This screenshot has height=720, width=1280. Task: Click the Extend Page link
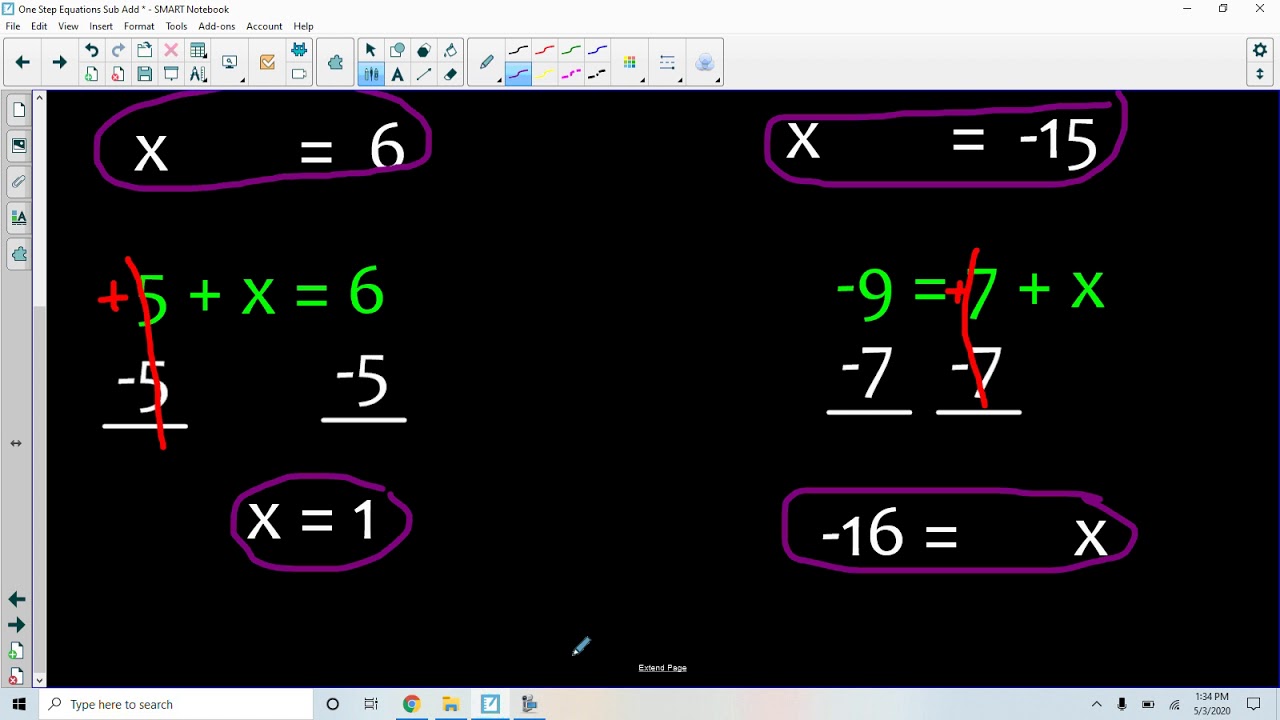point(662,667)
